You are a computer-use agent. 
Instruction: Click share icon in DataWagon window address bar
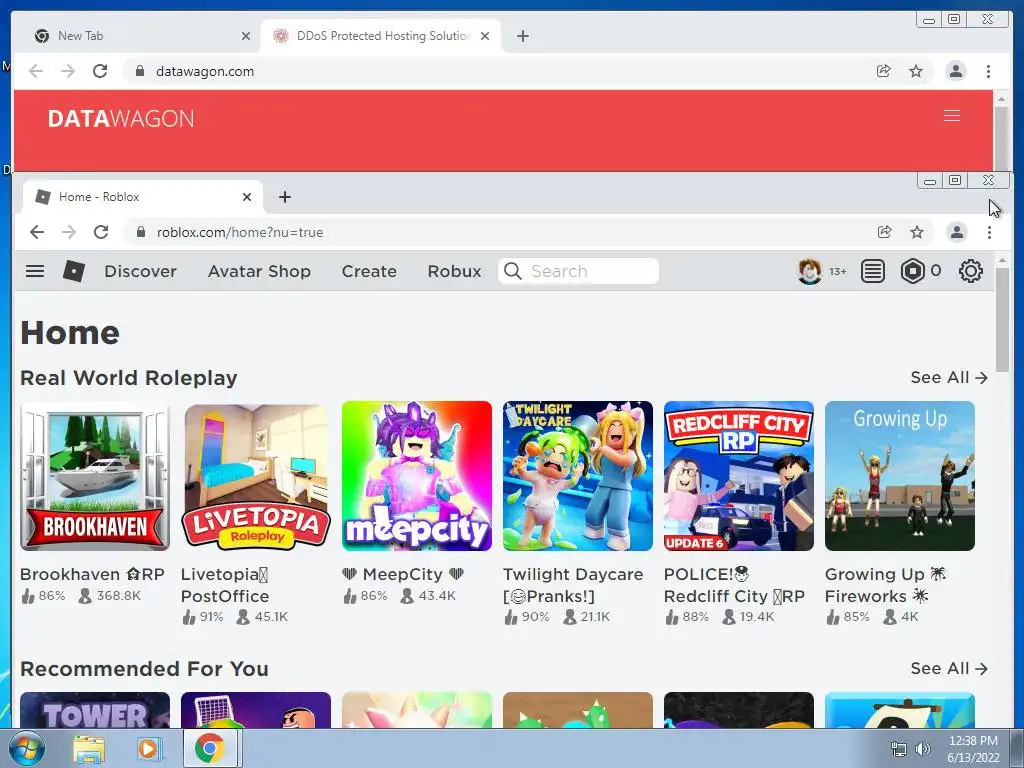pyautogui.click(x=884, y=71)
